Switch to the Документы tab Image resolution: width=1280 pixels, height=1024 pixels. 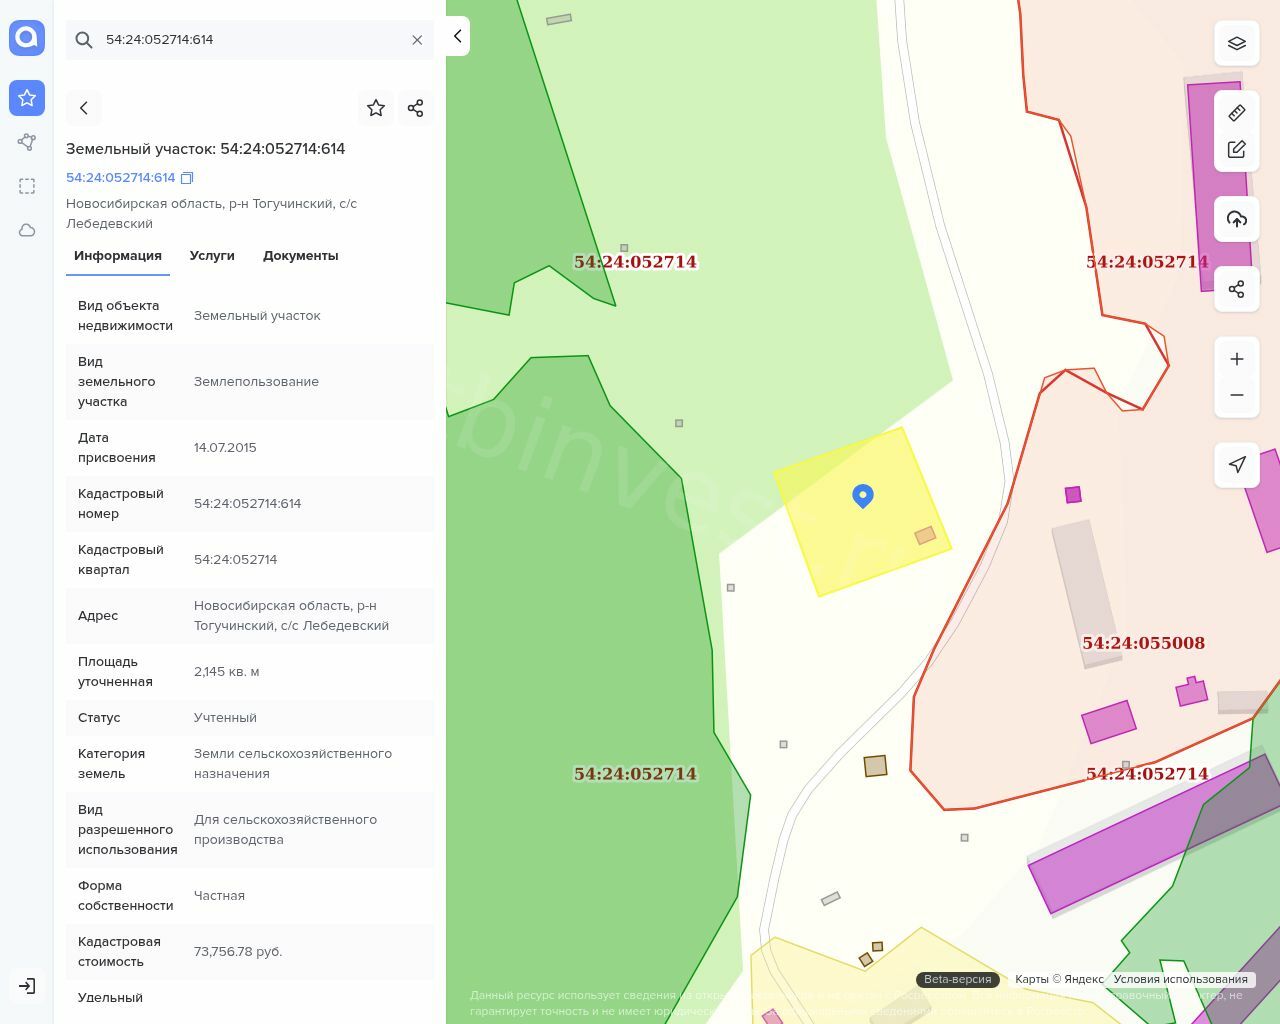tap(300, 256)
